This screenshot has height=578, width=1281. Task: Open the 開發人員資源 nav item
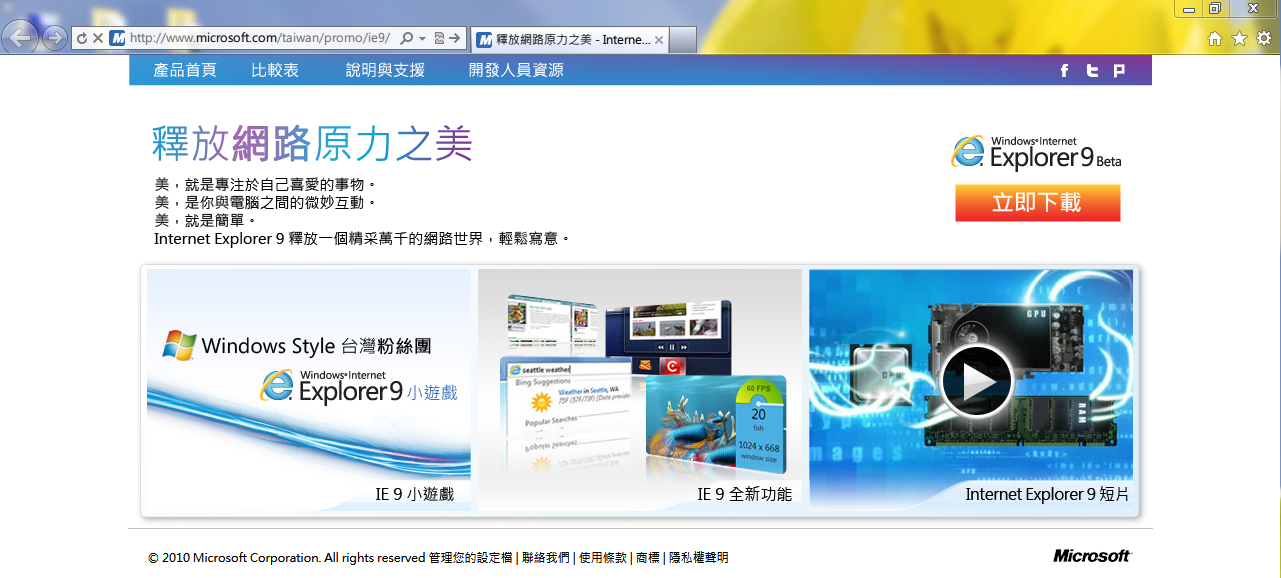[x=516, y=70]
